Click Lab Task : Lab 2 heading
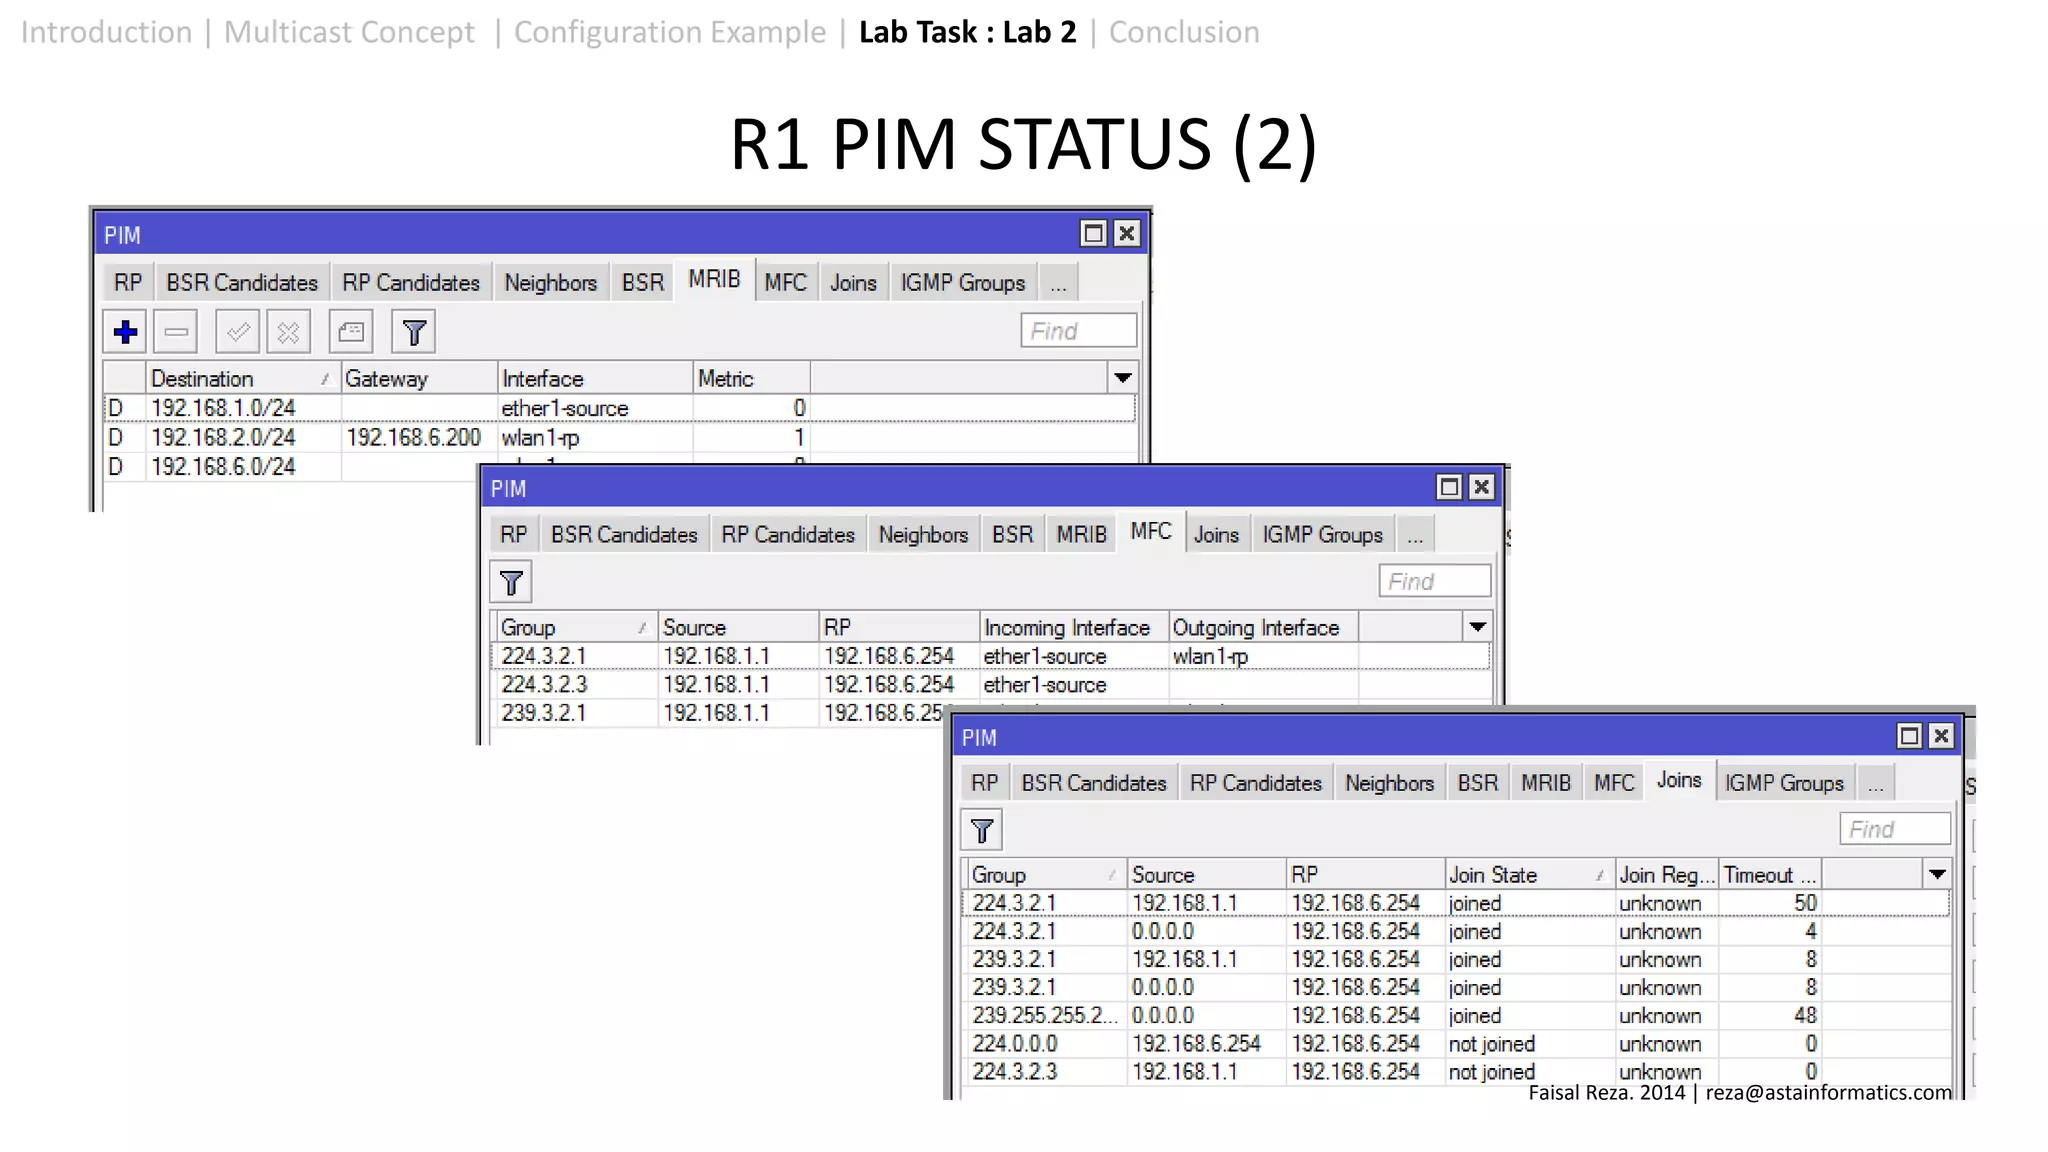 [968, 32]
